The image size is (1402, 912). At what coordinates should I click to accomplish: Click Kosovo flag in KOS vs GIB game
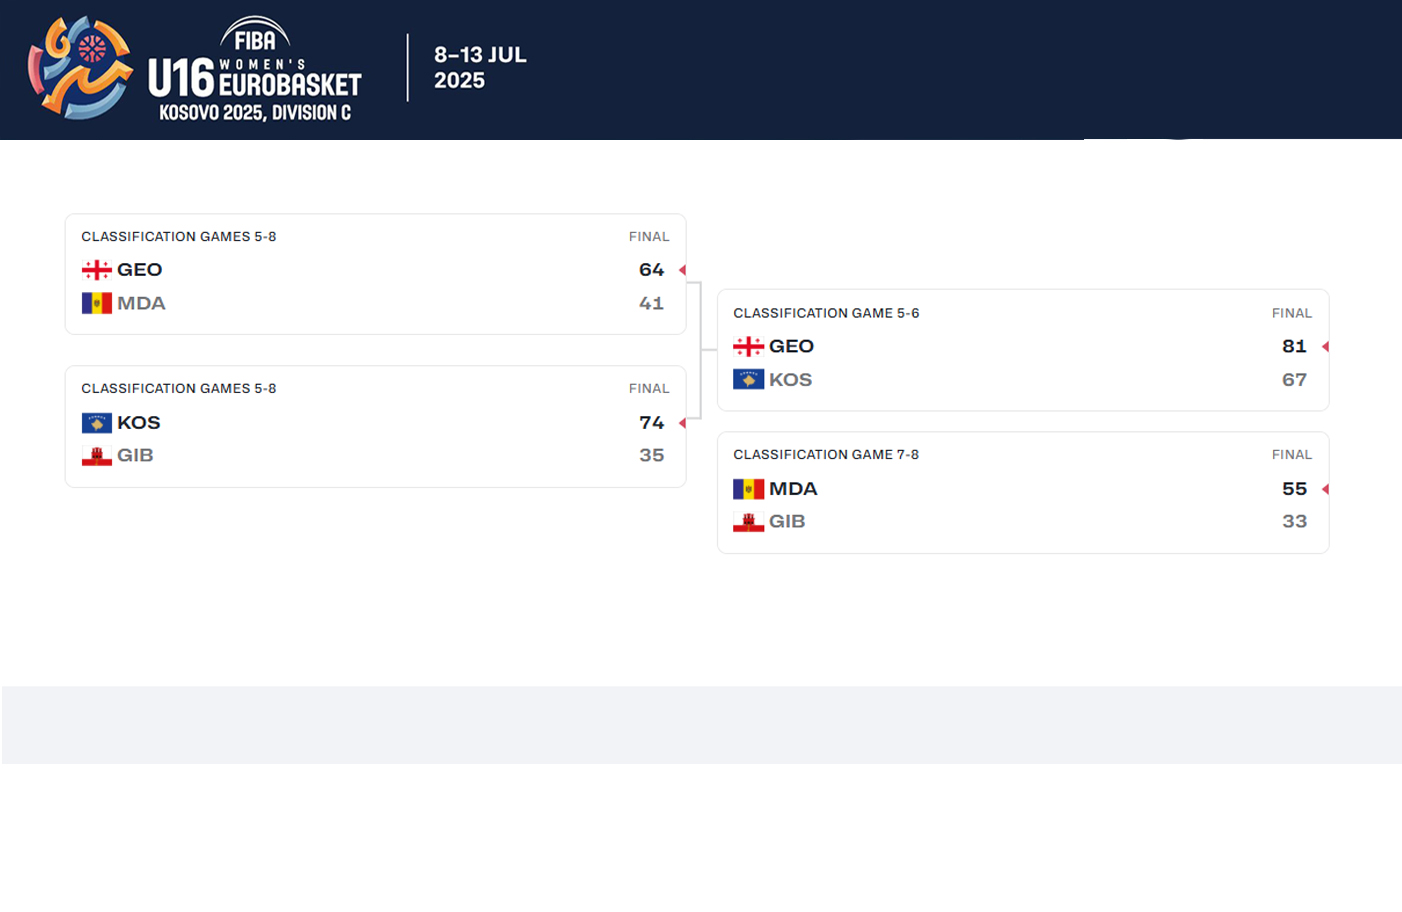pyautogui.click(x=96, y=423)
